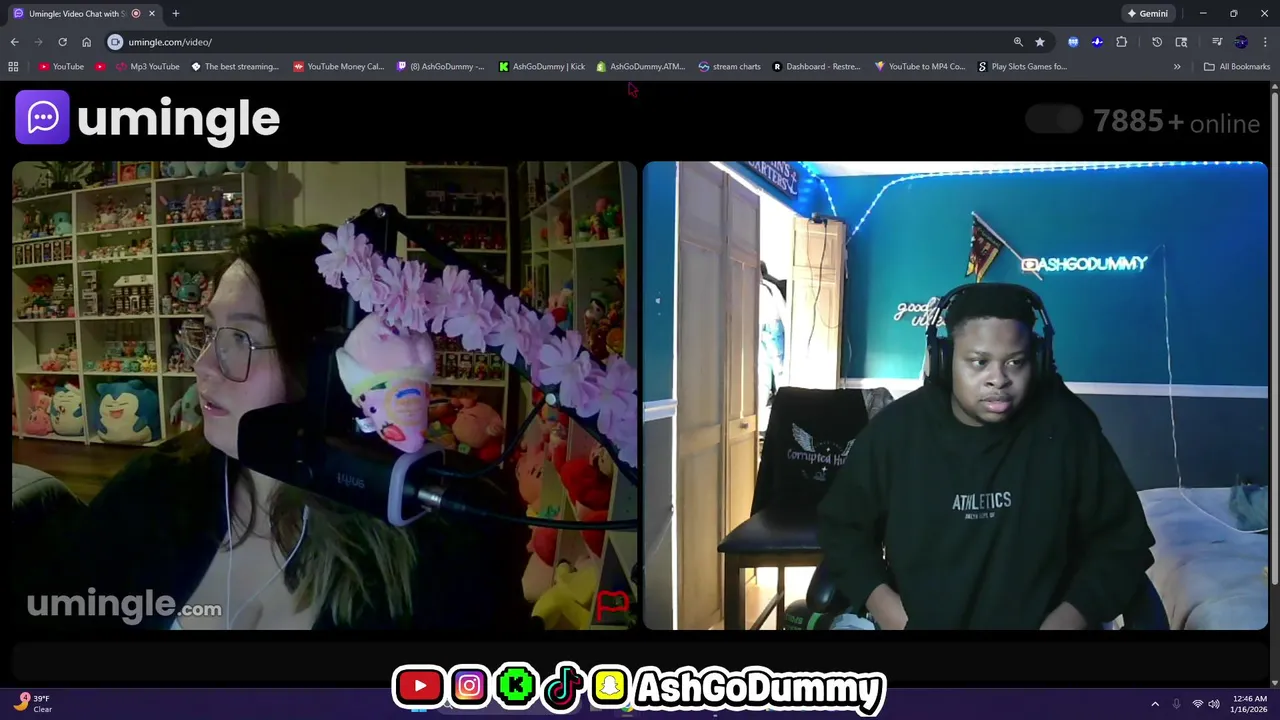Toggle the switch next to 7885+ online
This screenshot has height=720, width=1280.
1054,120
